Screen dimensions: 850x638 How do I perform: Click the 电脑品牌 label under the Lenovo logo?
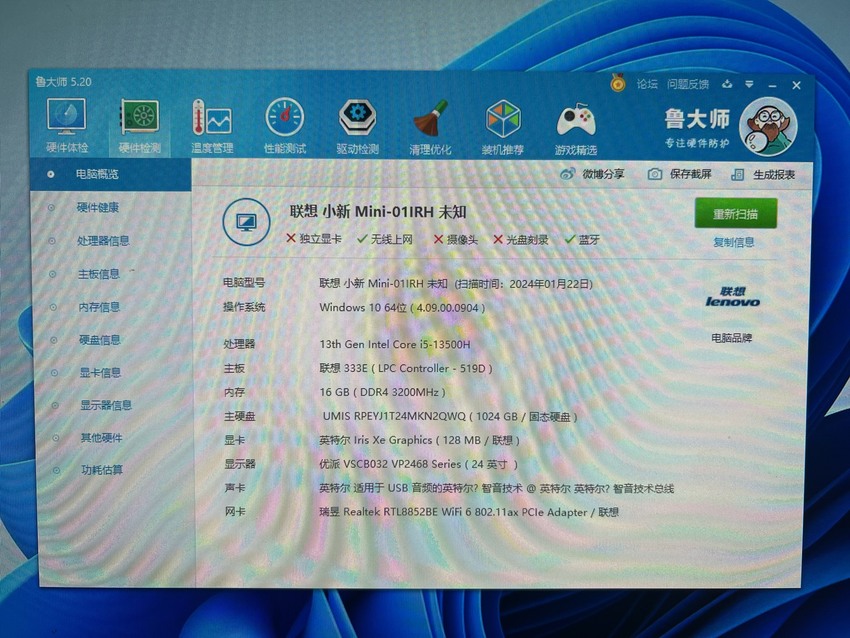[x=732, y=338]
